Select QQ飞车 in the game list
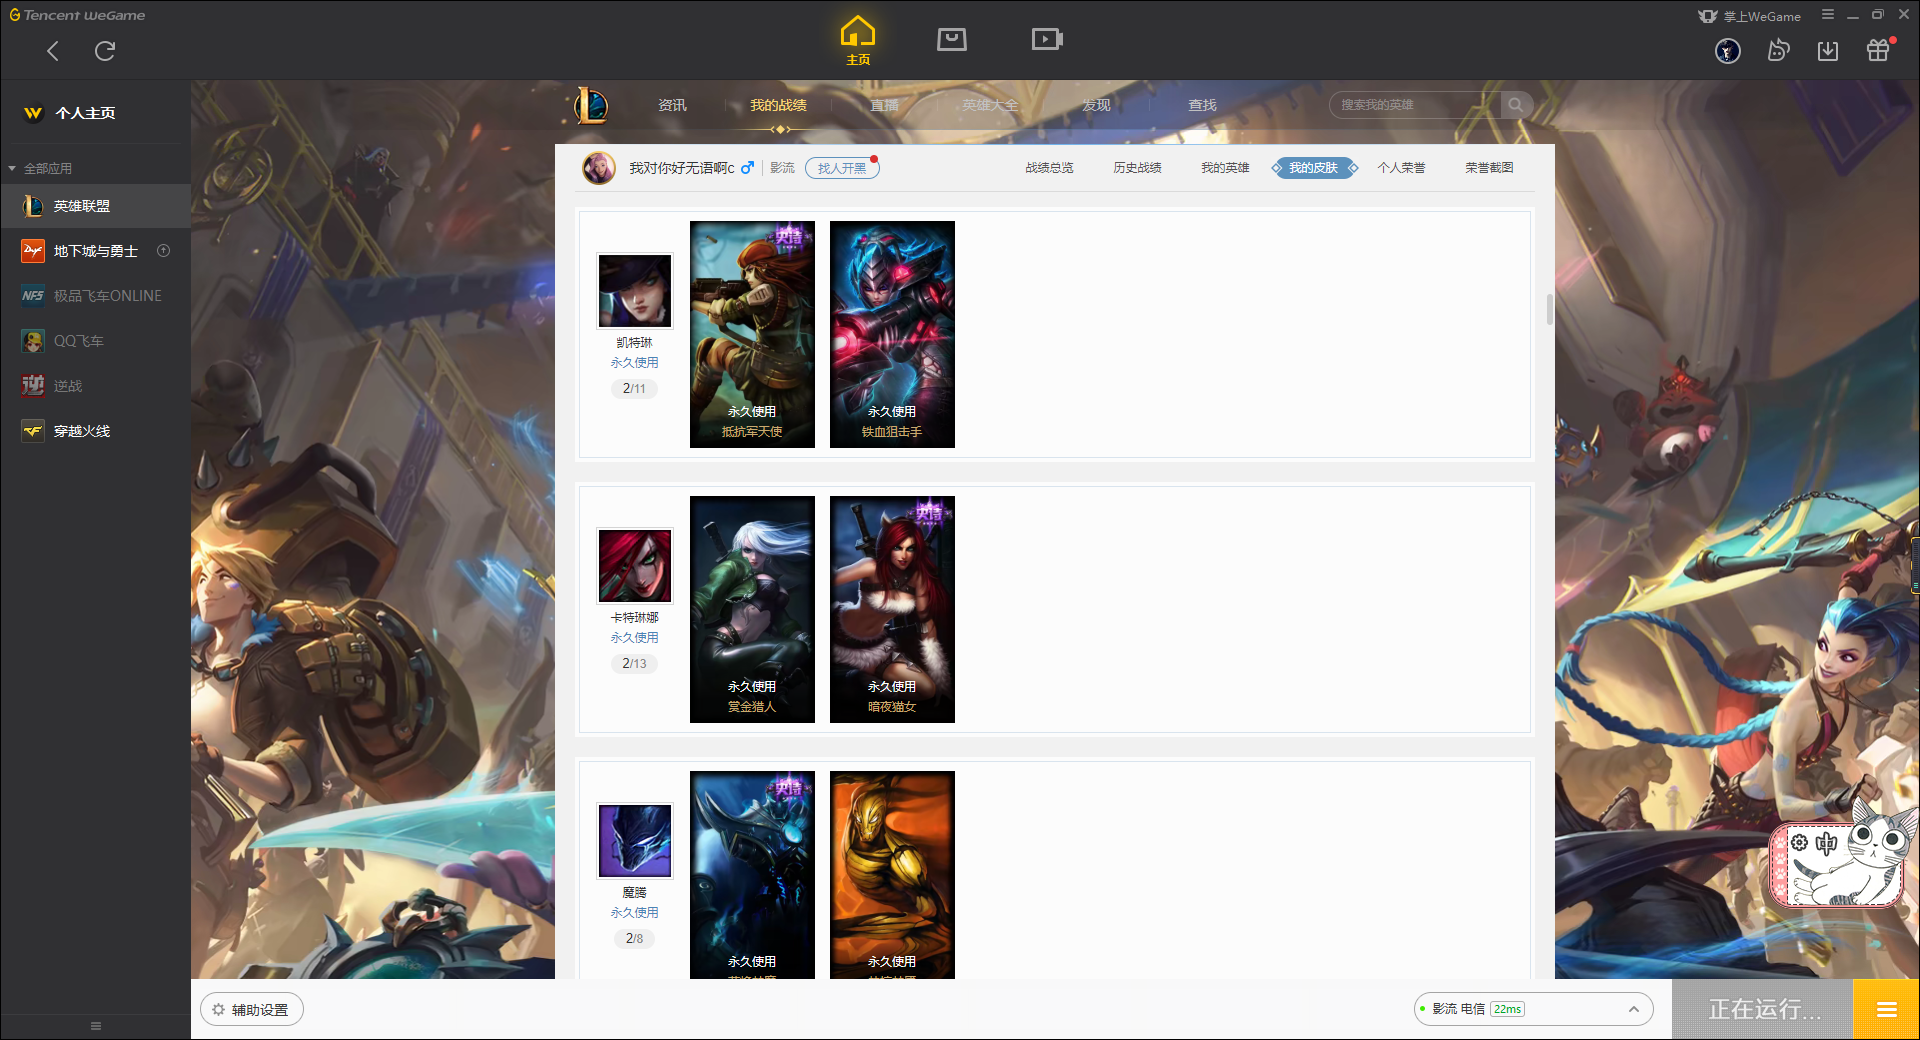The image size is (1920, 1040). click(x=95, y=341)
